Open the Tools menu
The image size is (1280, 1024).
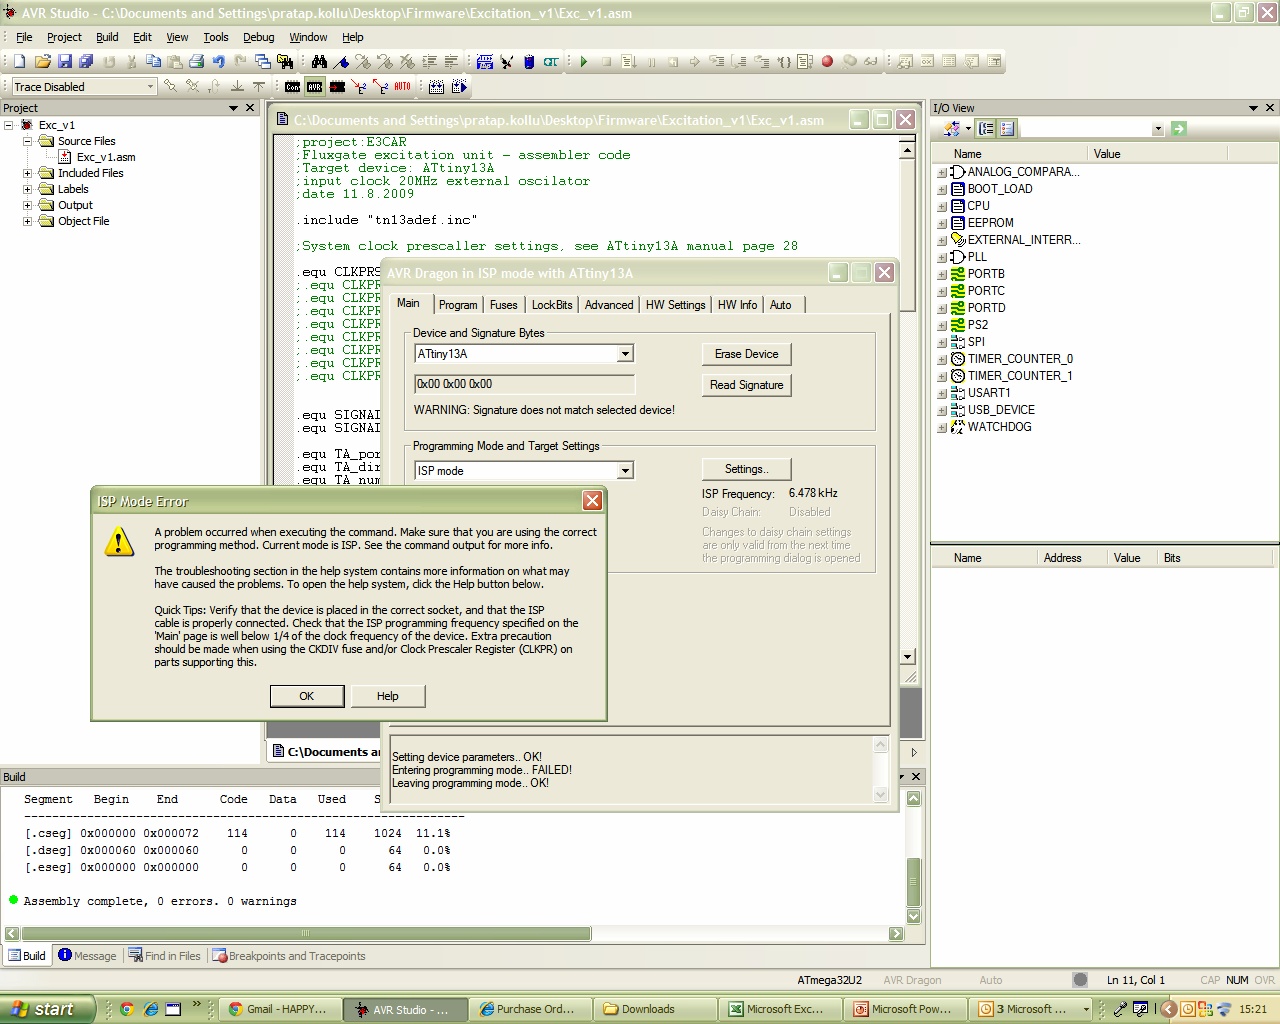(216, 37)
